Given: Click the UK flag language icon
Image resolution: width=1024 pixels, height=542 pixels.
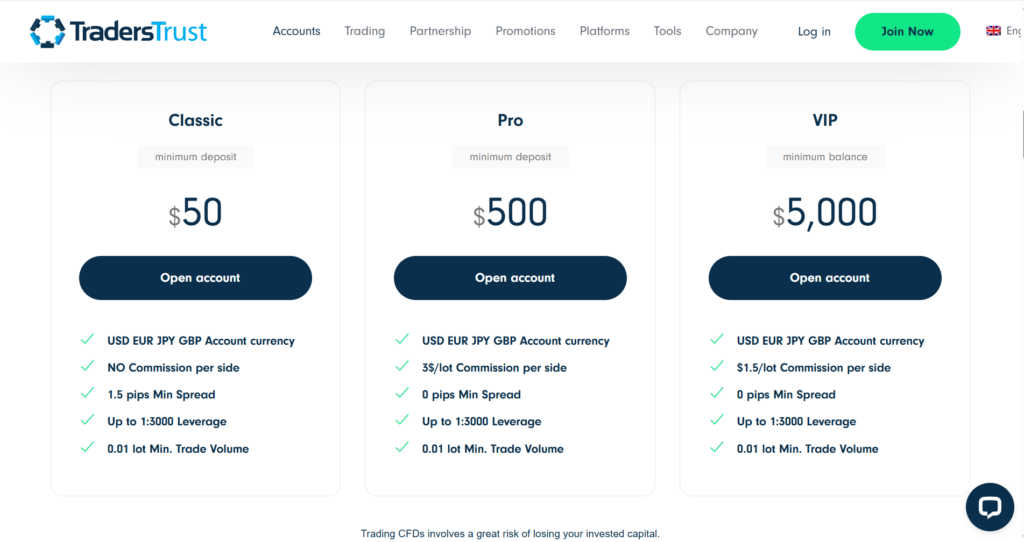Looking at the screenshot, I should [x=993, y=31].
